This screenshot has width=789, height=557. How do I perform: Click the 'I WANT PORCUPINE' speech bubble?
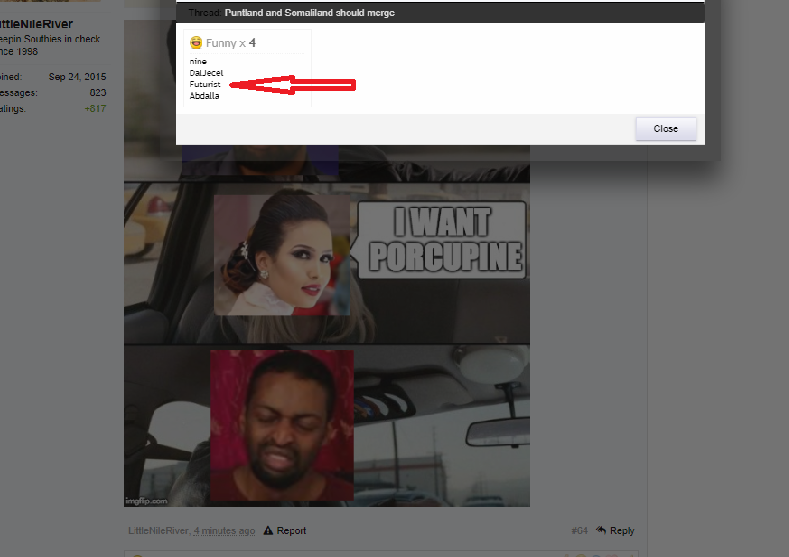click(442, 240)
